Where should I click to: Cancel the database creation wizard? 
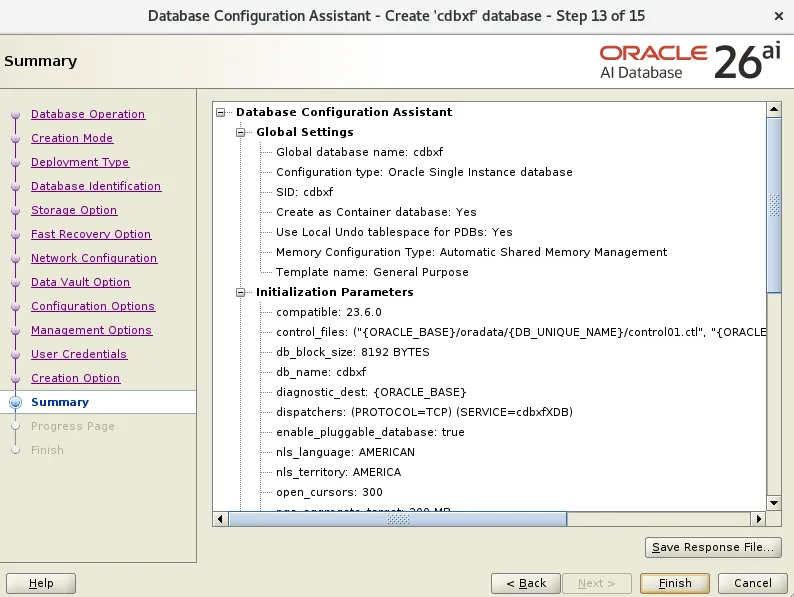click(x=752, y=583)
